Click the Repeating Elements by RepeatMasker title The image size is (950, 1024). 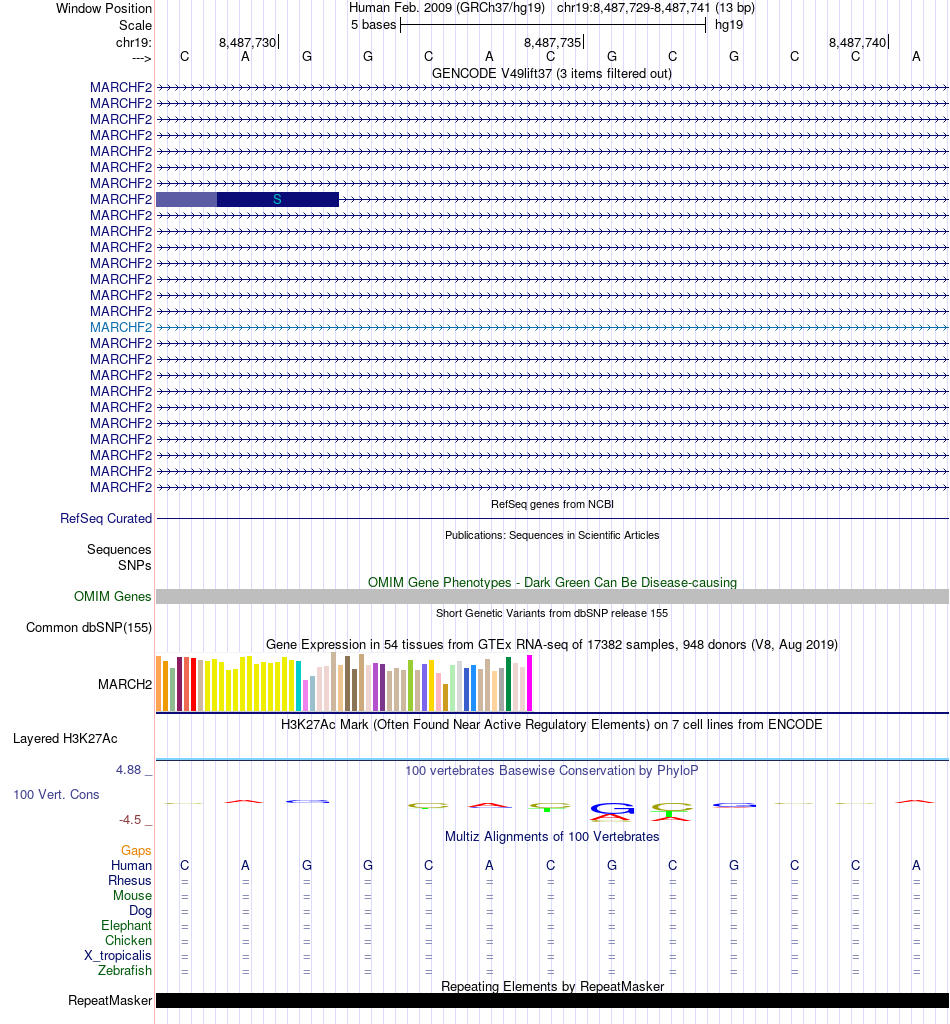[x=552, y=986]
